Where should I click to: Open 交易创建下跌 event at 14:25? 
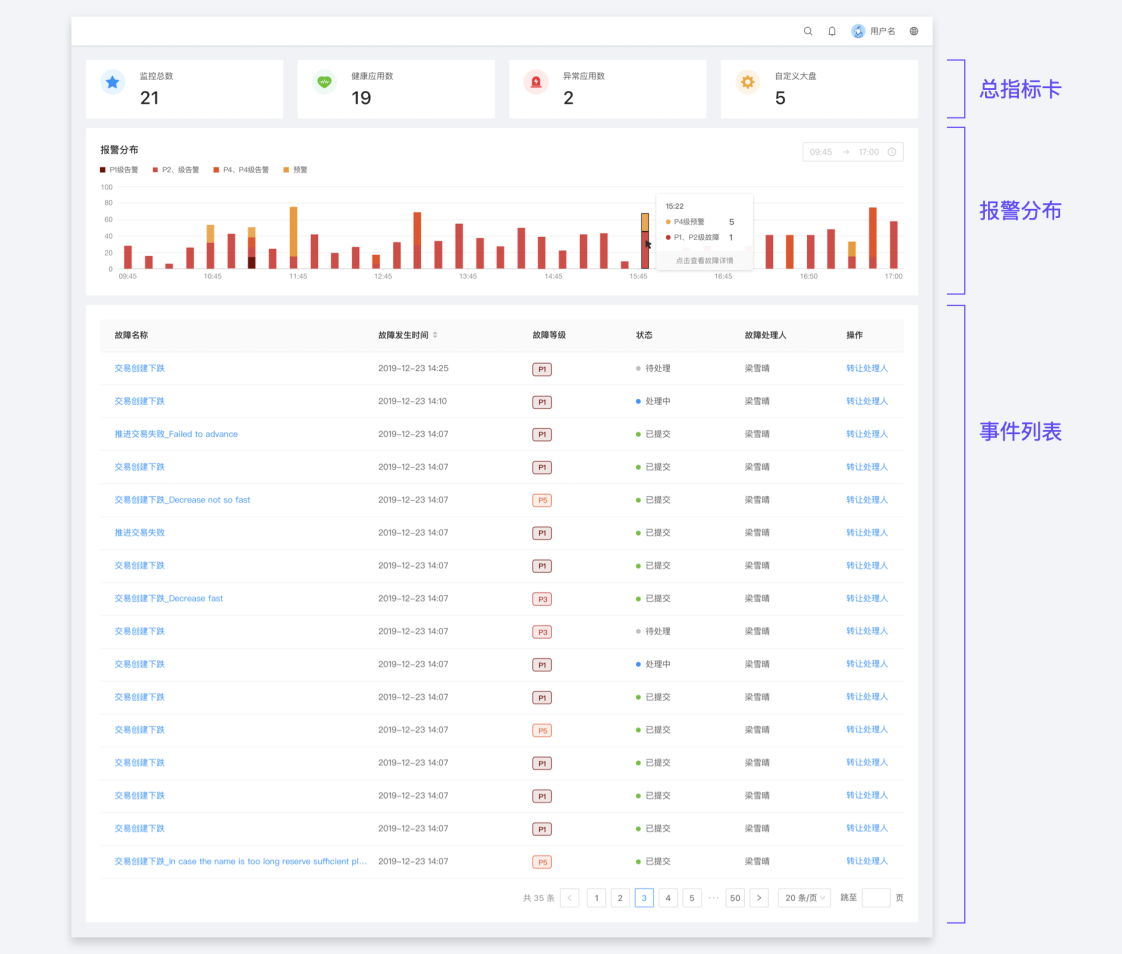coord(140,368)
